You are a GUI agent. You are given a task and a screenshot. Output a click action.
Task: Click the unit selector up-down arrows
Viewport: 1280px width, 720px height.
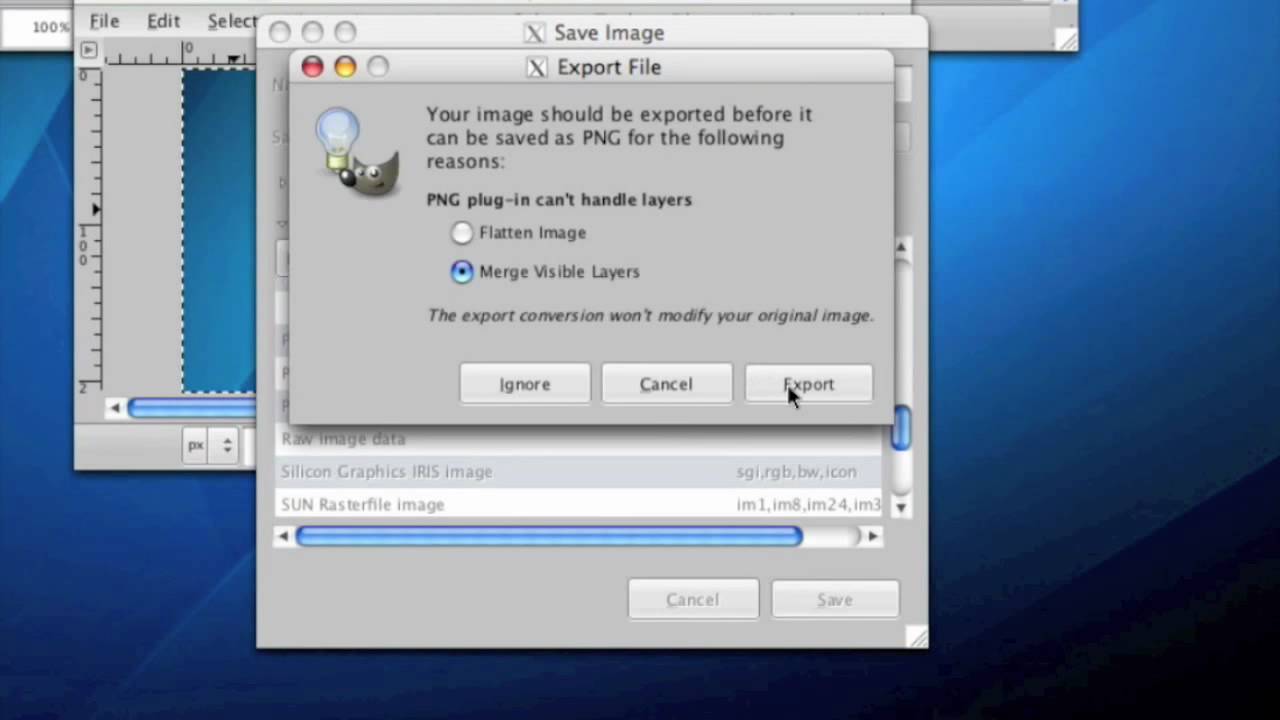(x=227, y=446)
